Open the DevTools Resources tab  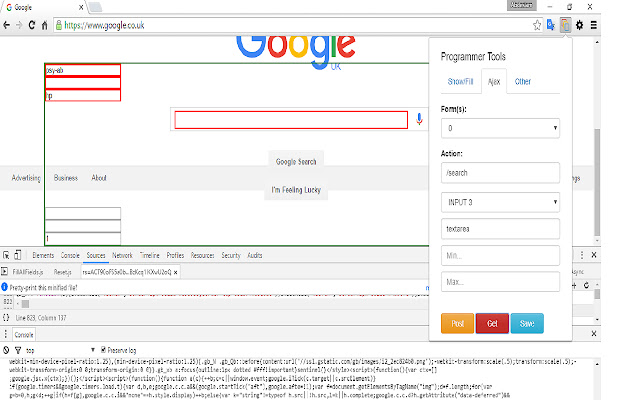click(202, 256)
